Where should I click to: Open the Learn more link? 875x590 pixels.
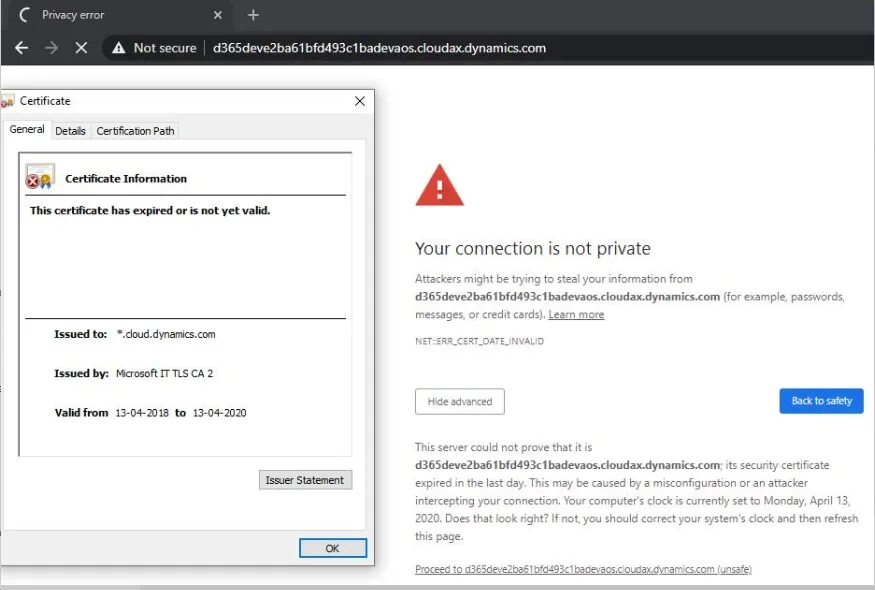pos(576,314)
